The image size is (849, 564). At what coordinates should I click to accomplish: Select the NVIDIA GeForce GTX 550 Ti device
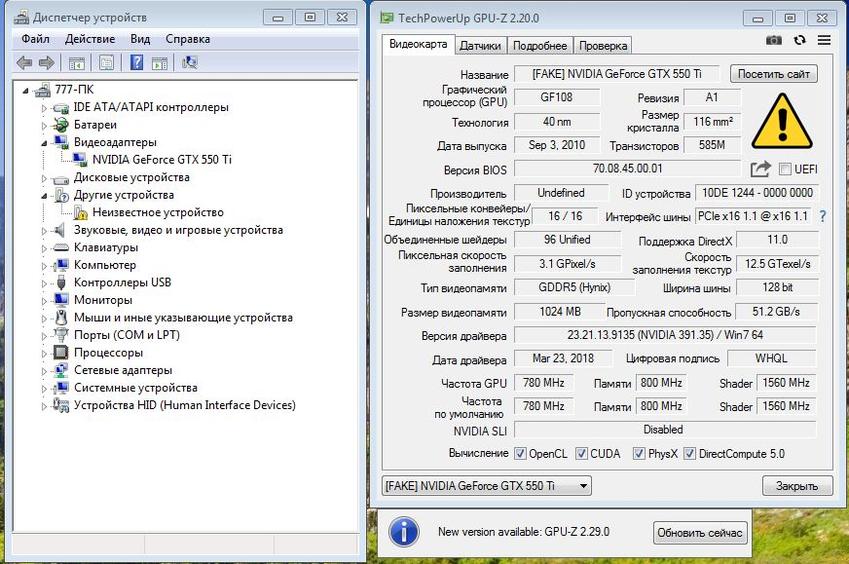pos(161,160)
